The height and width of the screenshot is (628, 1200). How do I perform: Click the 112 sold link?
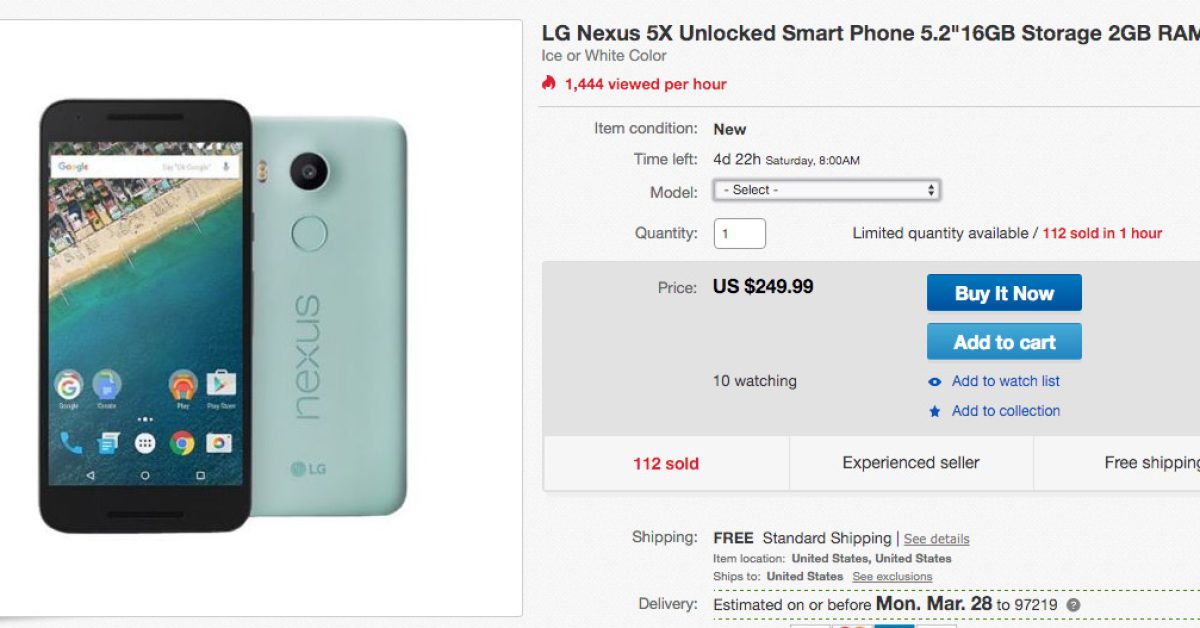pyautogui.click(x=666, y=463)
